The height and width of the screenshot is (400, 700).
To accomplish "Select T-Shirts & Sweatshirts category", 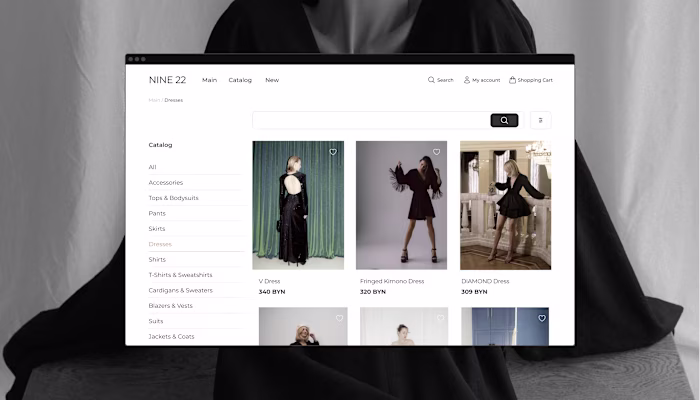I will pyautogui.click(x=180, y=275).
